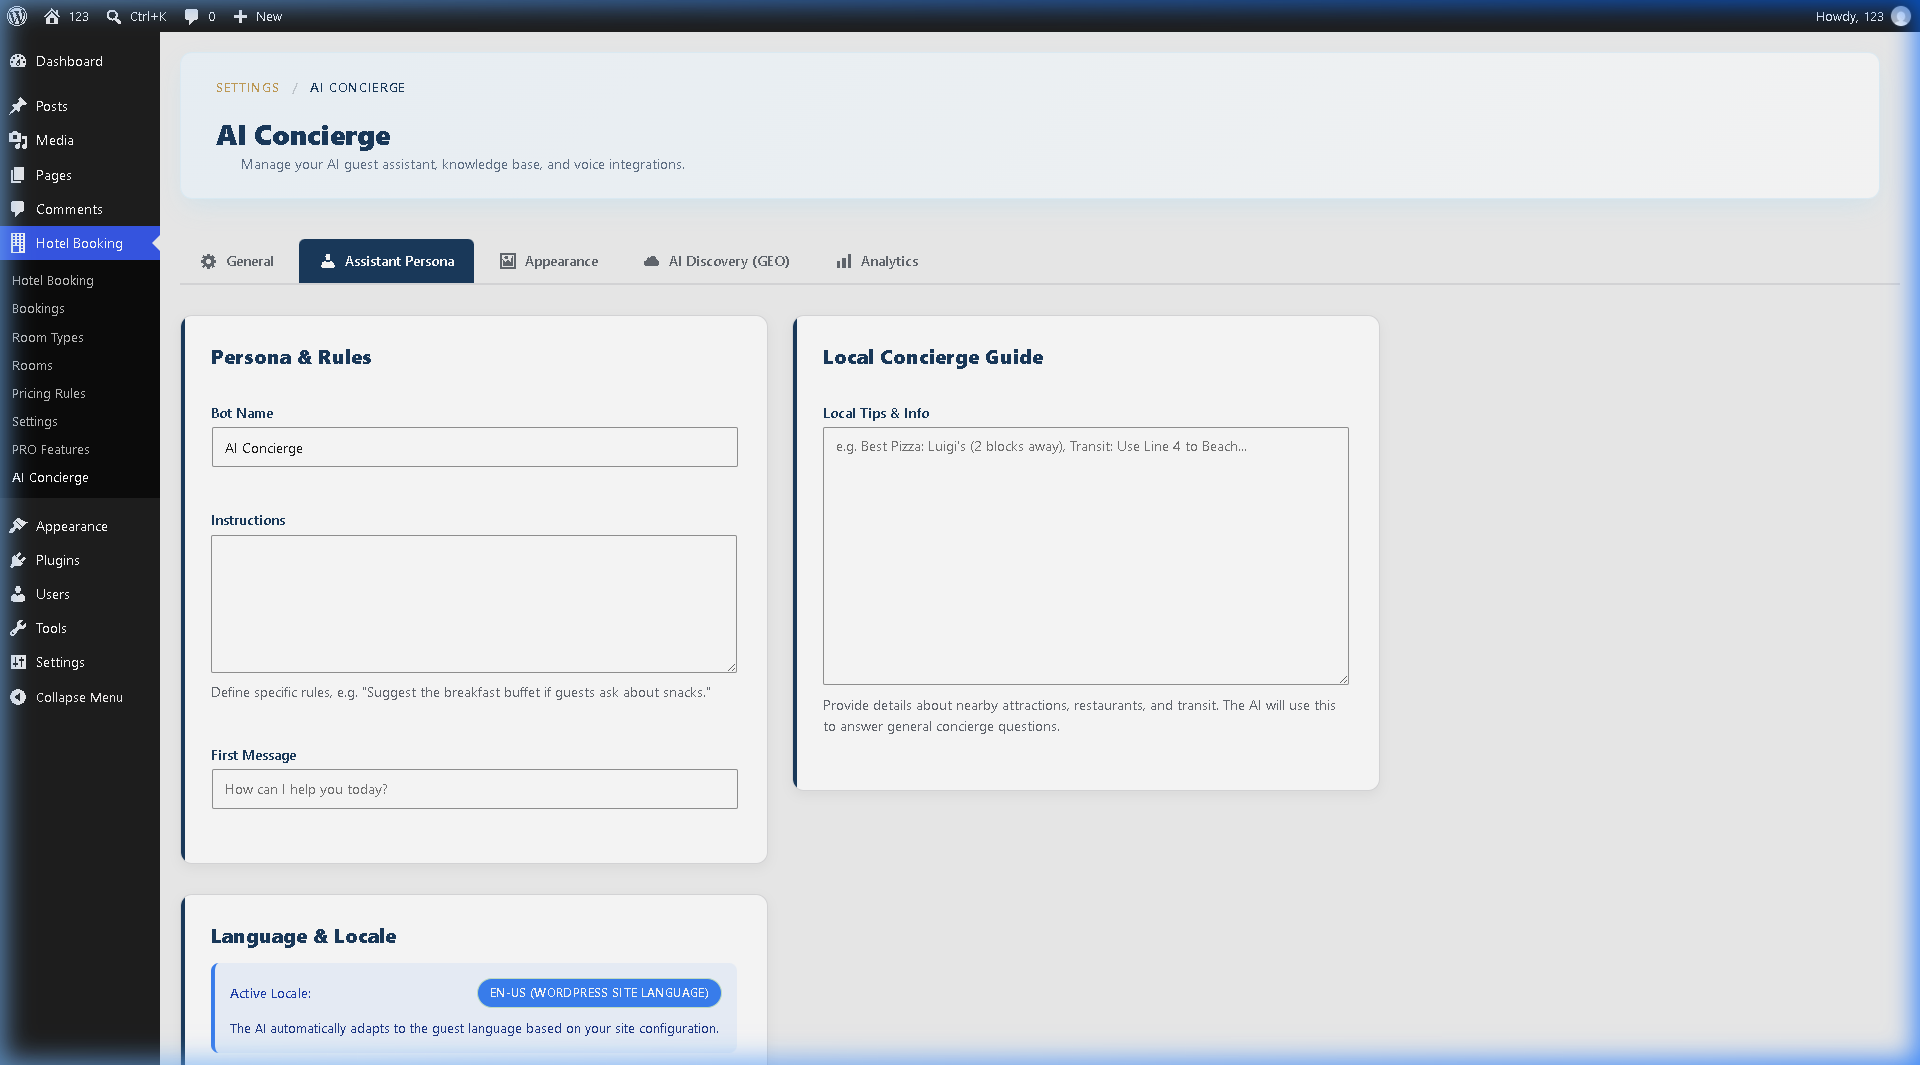Open PRO Features submenu link
The width and height of the screenshot is (1920, 1065).
51,450
